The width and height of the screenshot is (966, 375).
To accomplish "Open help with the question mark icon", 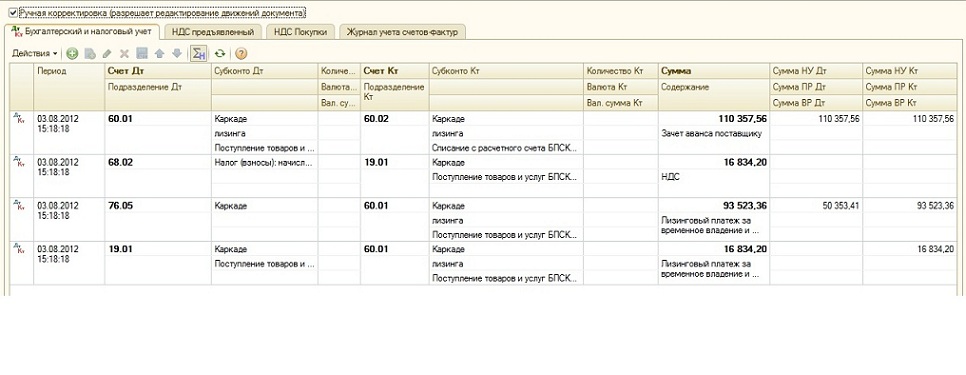I will 242,54.
